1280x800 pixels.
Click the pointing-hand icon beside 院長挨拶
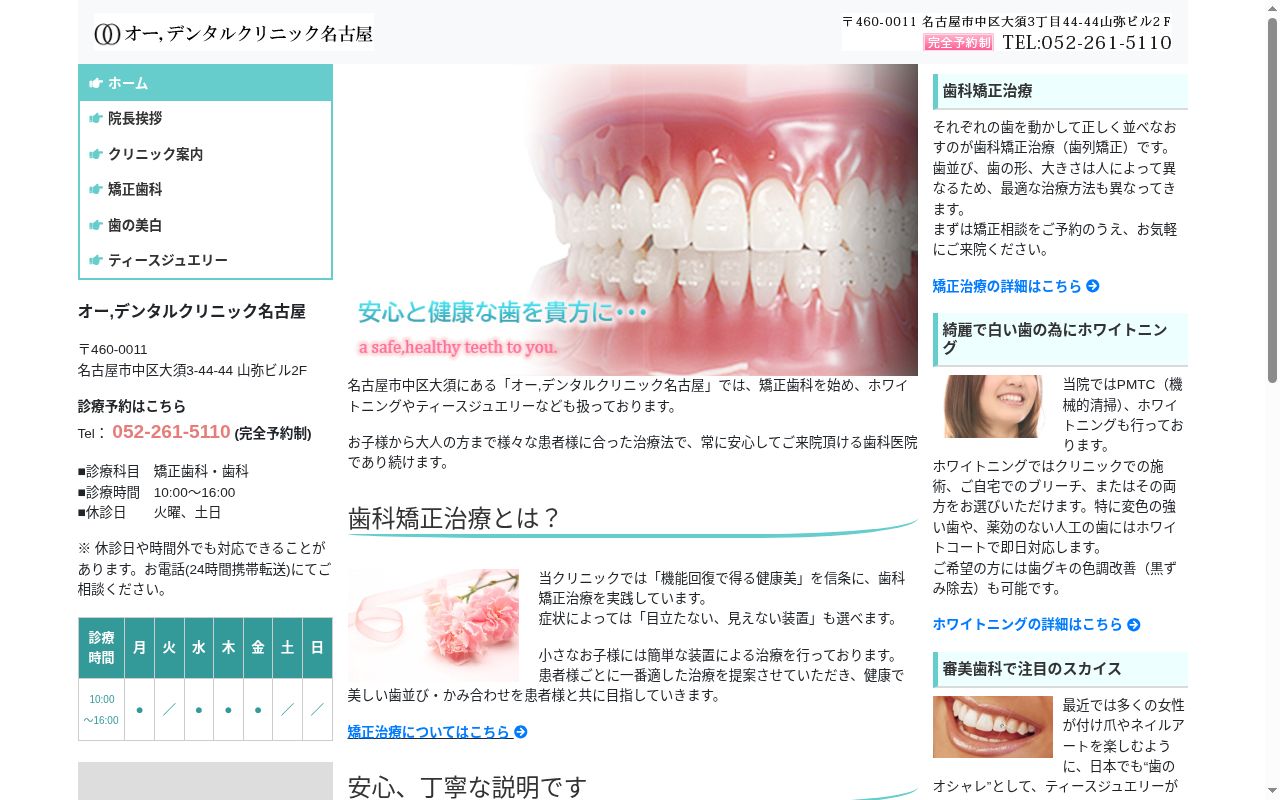point(96,118)
